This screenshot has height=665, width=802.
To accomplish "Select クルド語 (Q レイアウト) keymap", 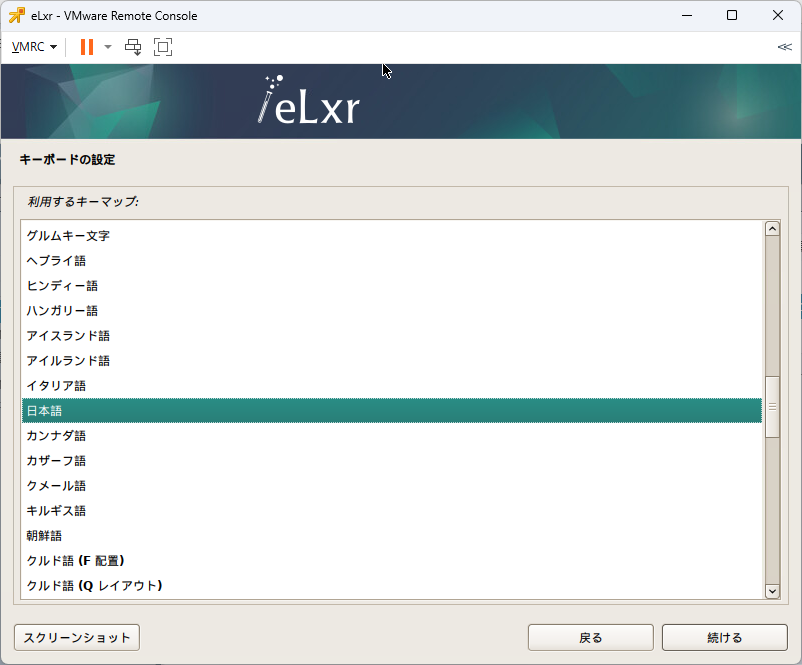I will point(392,585).
